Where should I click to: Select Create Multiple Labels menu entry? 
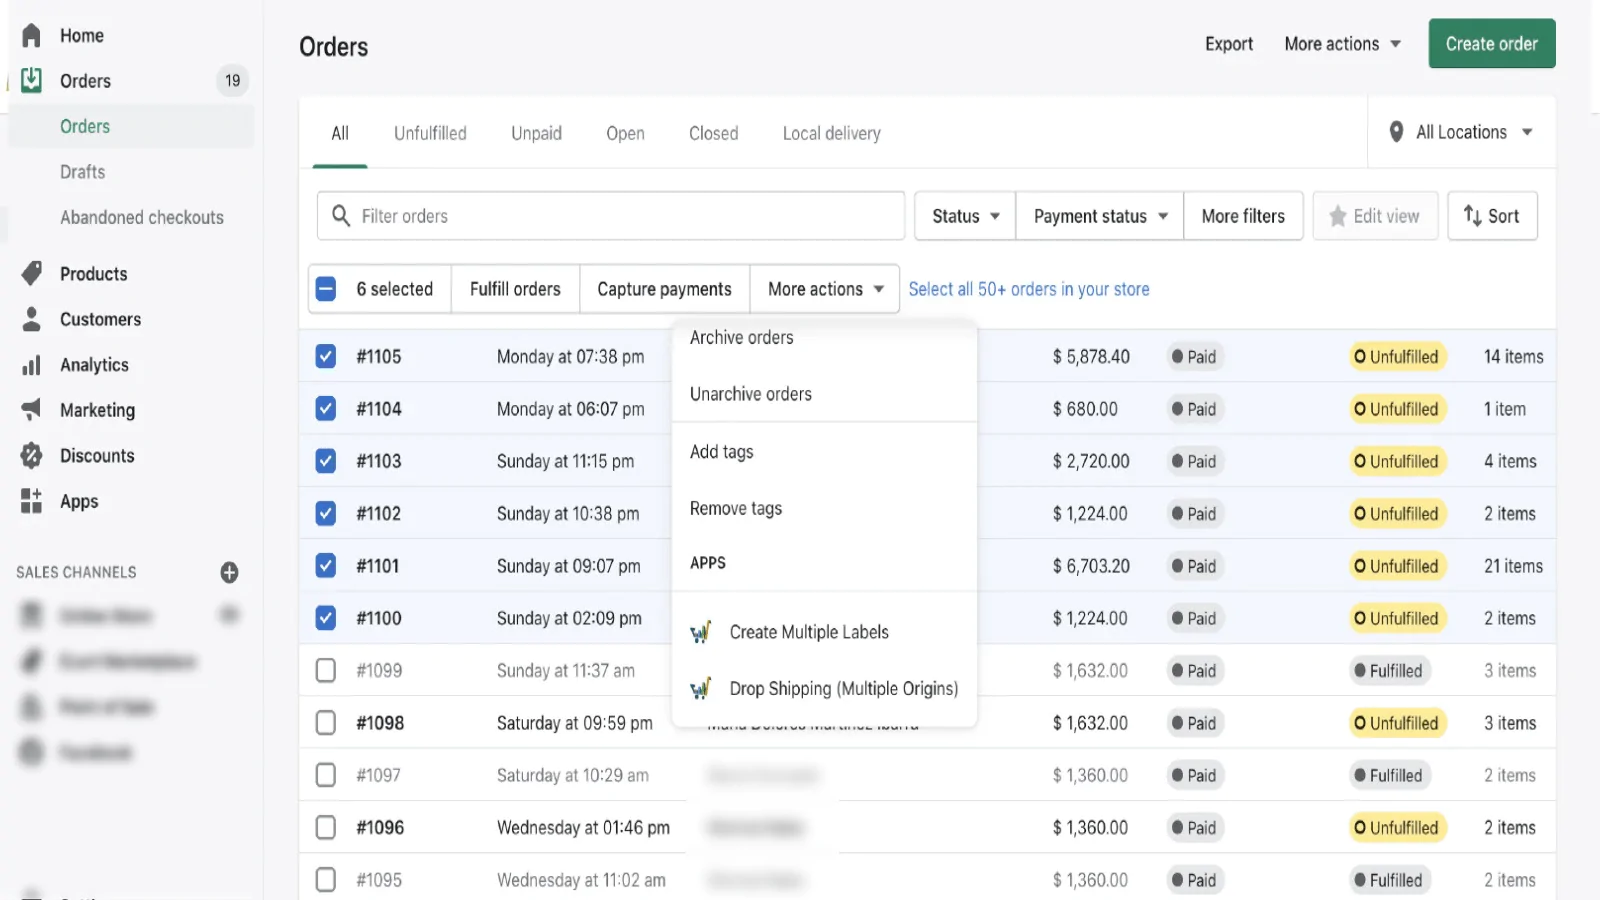tap(824, 632)
